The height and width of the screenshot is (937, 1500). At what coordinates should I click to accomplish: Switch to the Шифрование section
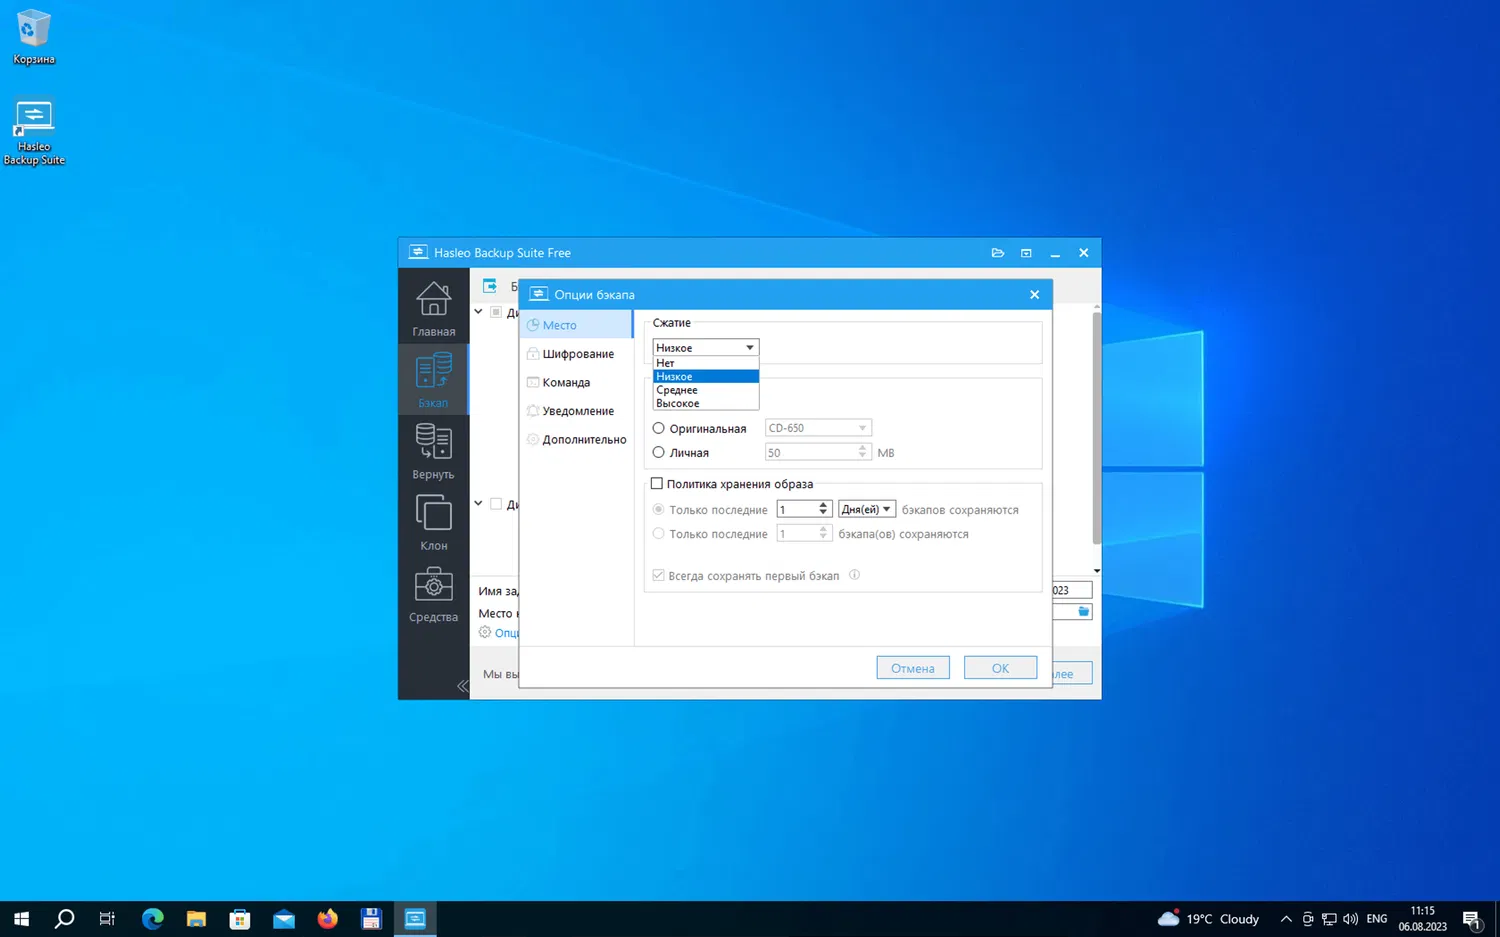[x=577, y=354]
